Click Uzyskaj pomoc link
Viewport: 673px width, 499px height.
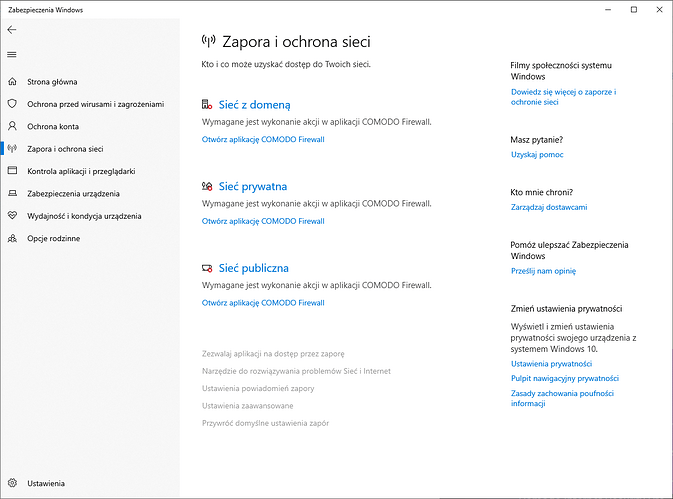537,154
